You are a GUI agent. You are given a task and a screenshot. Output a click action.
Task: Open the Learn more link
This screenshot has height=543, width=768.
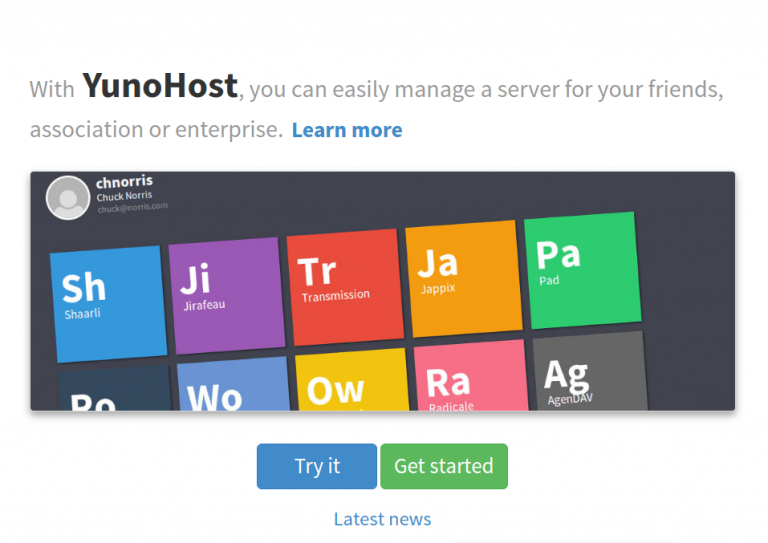tap(347, 130)
